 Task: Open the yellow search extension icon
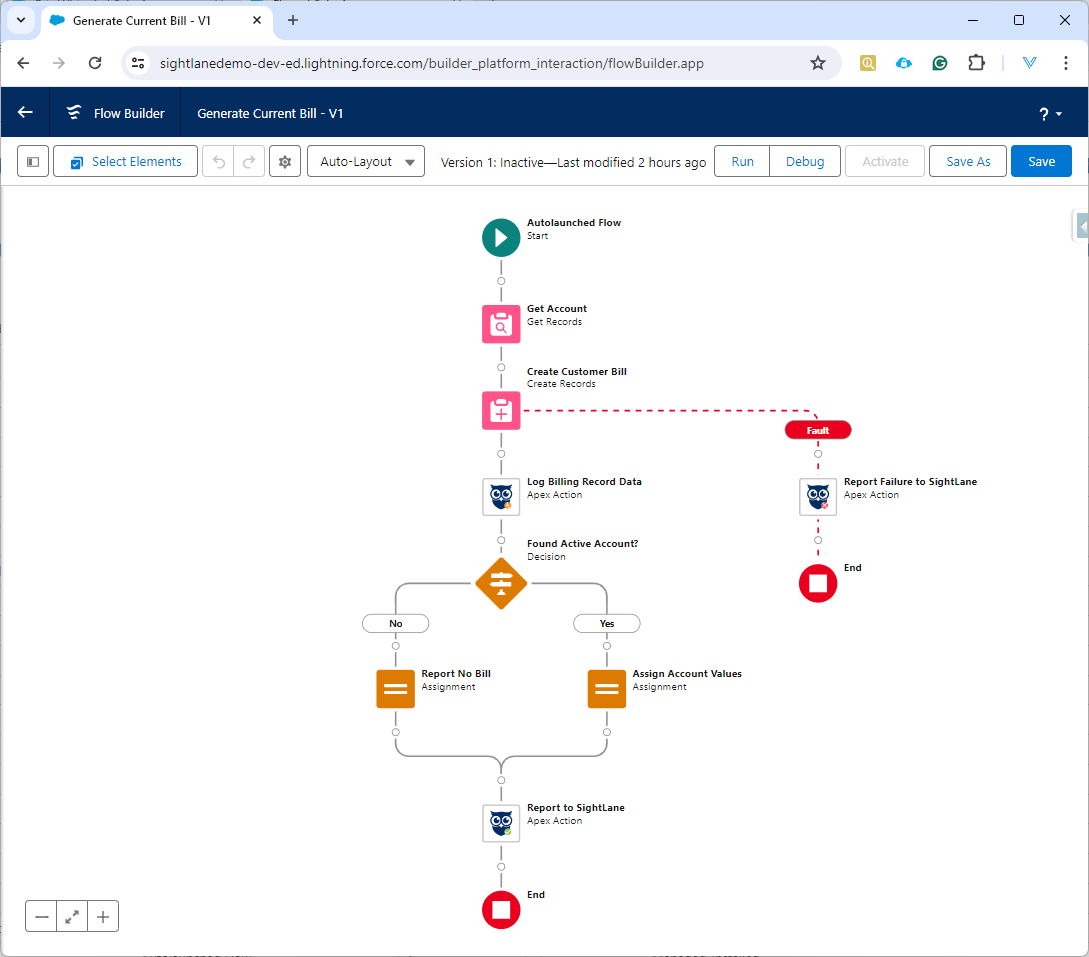click(867, 63)
